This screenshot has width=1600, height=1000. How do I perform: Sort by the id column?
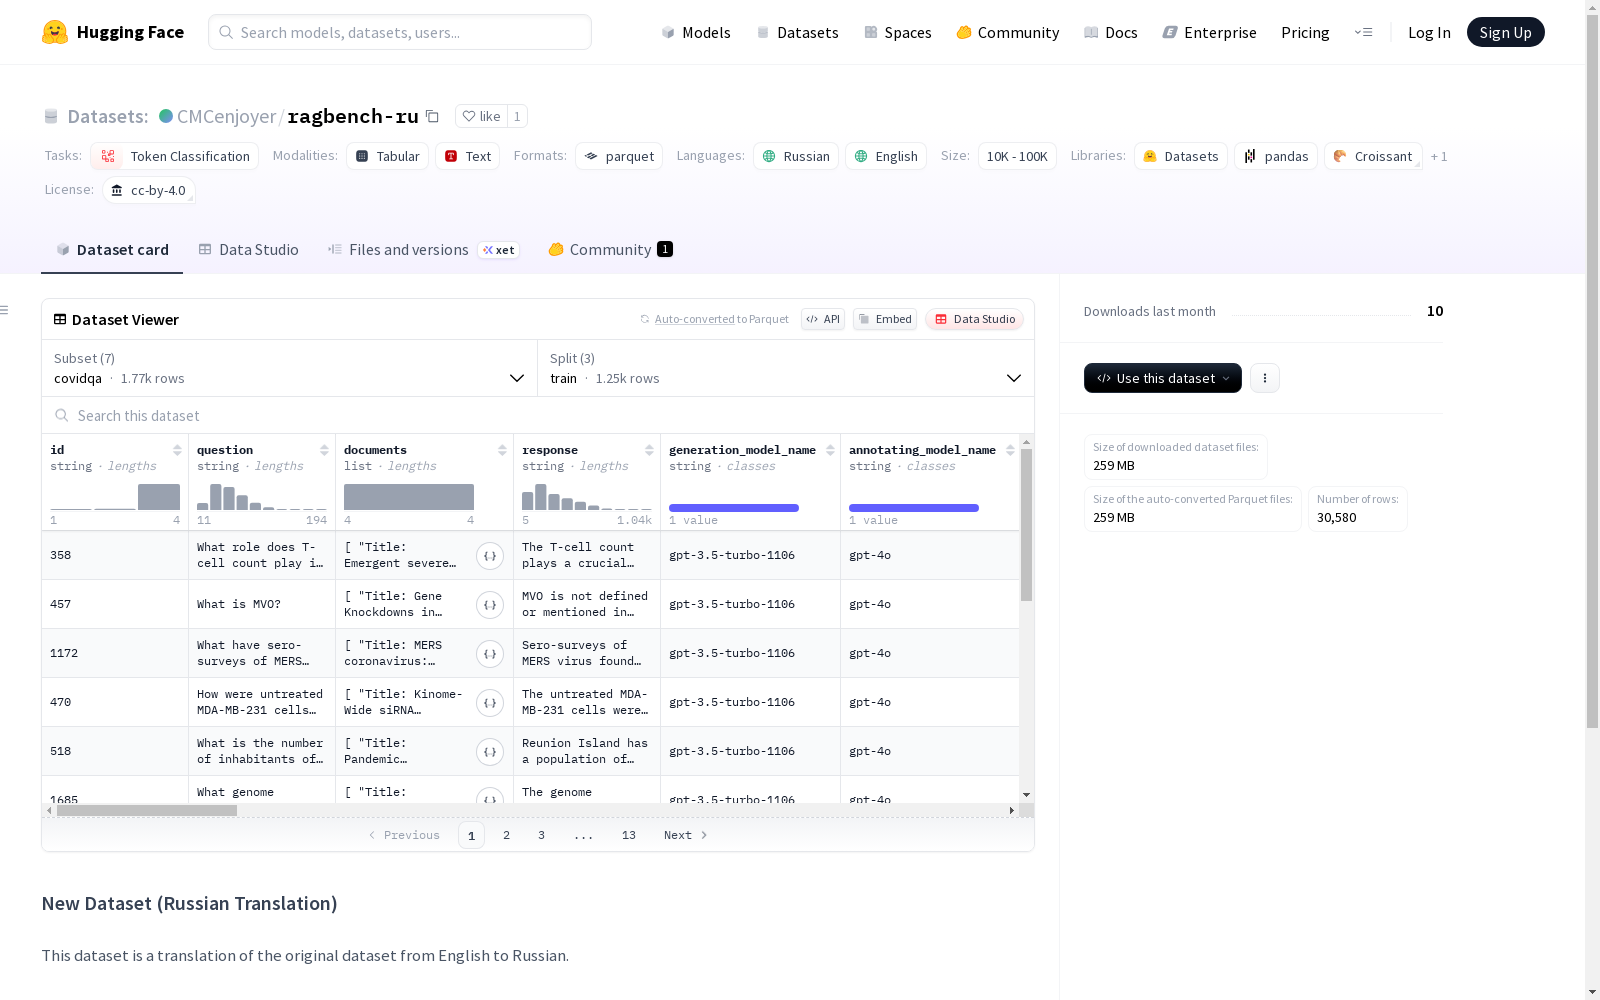[177, 450]
